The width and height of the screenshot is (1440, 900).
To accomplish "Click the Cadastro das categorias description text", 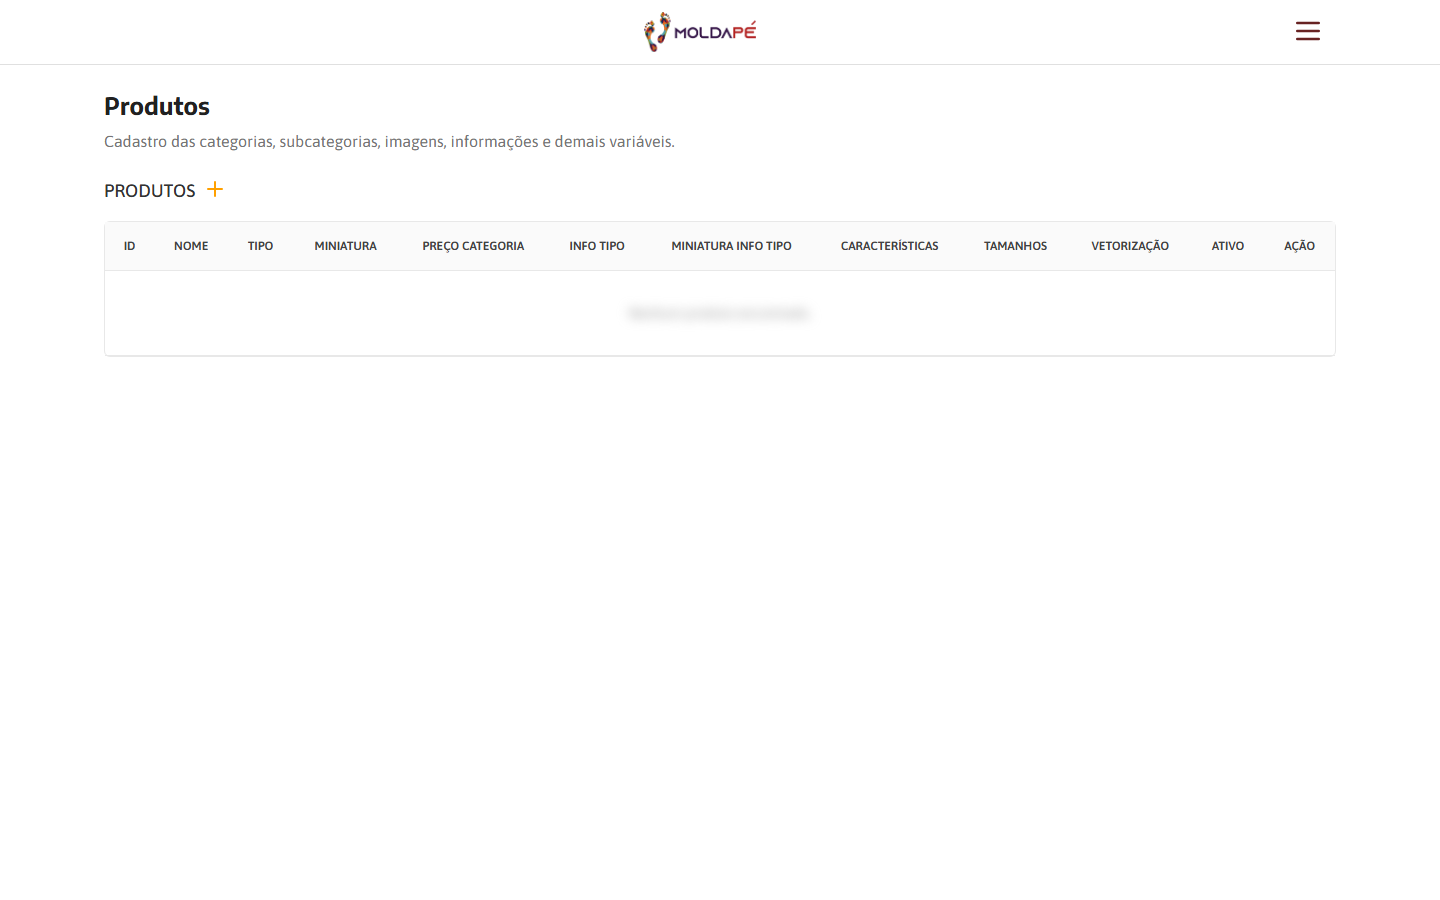I will click(389, 142).
